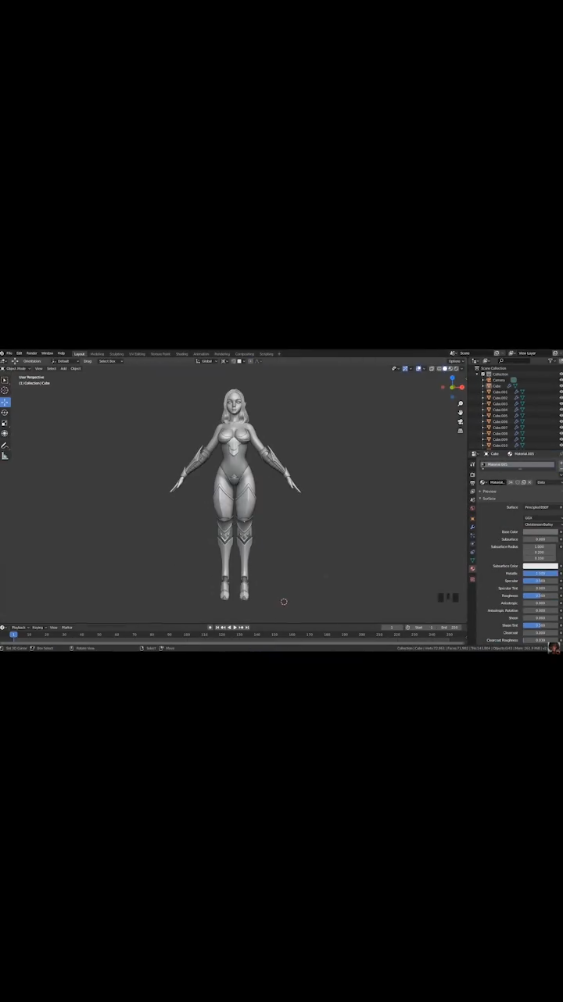Open the Tool properties tab icon
This screenshot has width=563, height=1002.
472,465
